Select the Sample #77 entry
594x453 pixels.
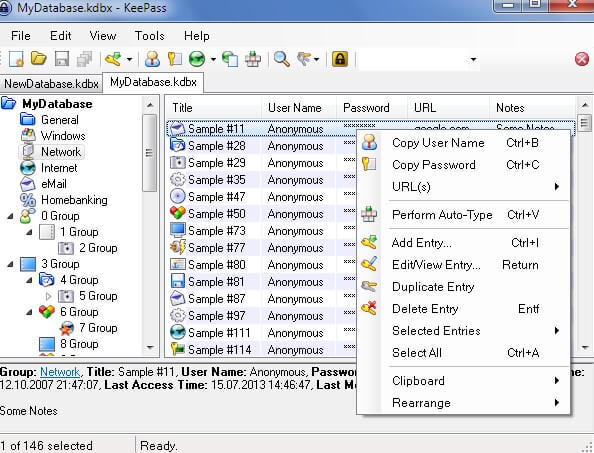click(217, 248)
